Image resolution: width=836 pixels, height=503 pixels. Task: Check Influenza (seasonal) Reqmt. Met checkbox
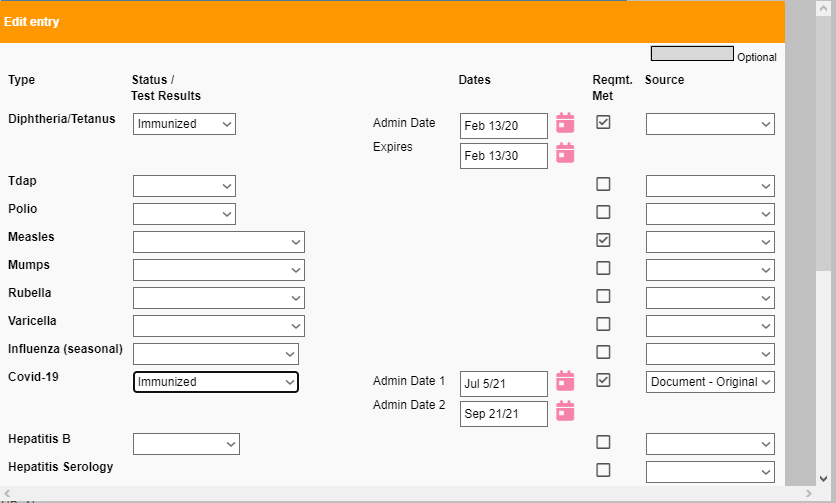603,352
